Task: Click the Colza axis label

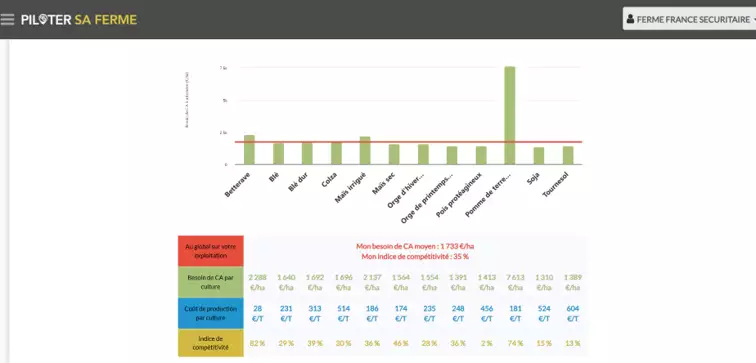Action: [329, 179]
